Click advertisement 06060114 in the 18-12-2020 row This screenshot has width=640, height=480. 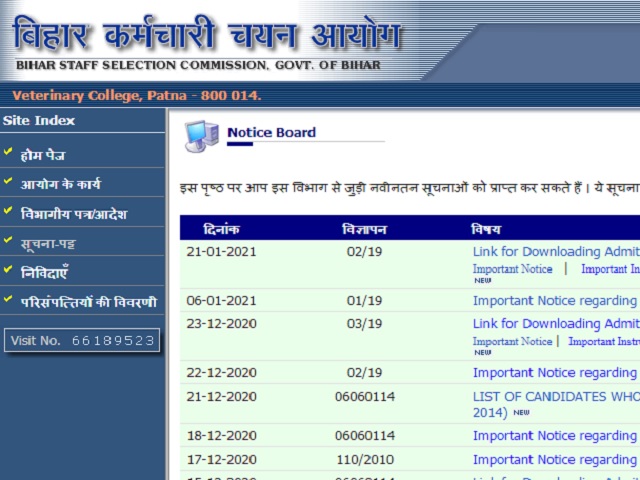pyautogui.click(x=365, y=436)
